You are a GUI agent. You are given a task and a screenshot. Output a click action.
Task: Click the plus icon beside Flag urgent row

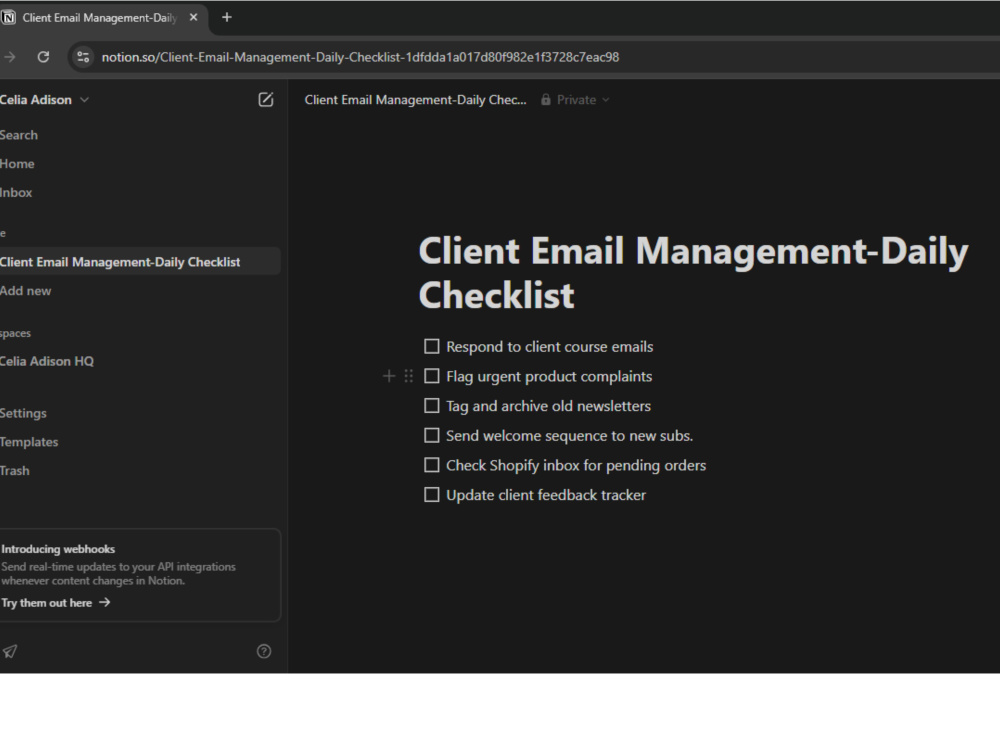pos(388,376)
